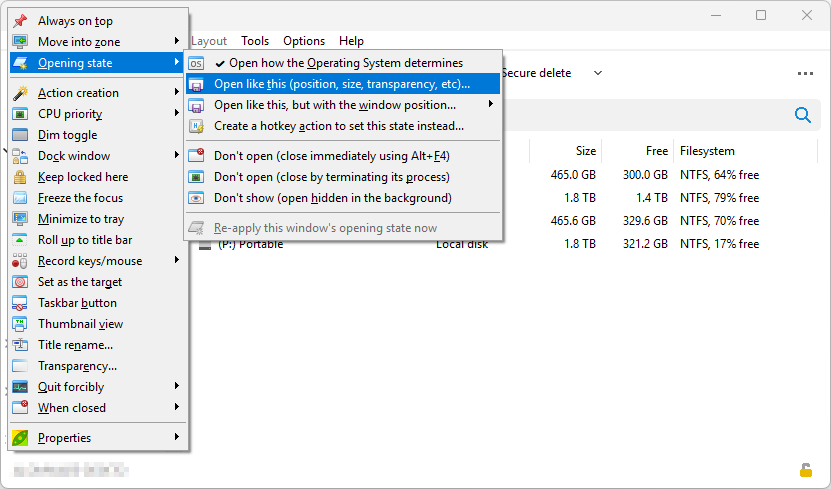The image size is (831, 489).
Task: Click the Roll up to title bar icon
Action: coord(20,240)
